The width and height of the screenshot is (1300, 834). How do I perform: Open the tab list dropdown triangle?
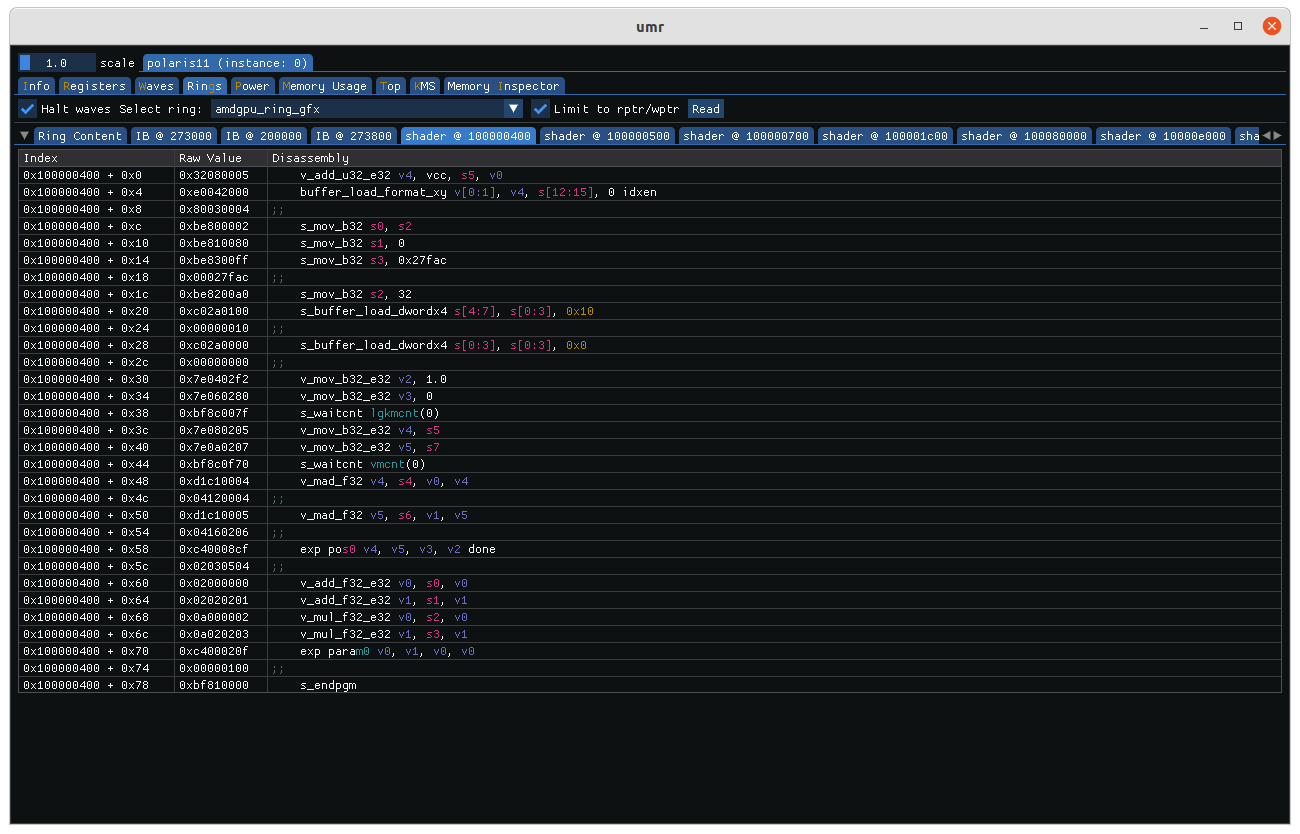(25, 135)
